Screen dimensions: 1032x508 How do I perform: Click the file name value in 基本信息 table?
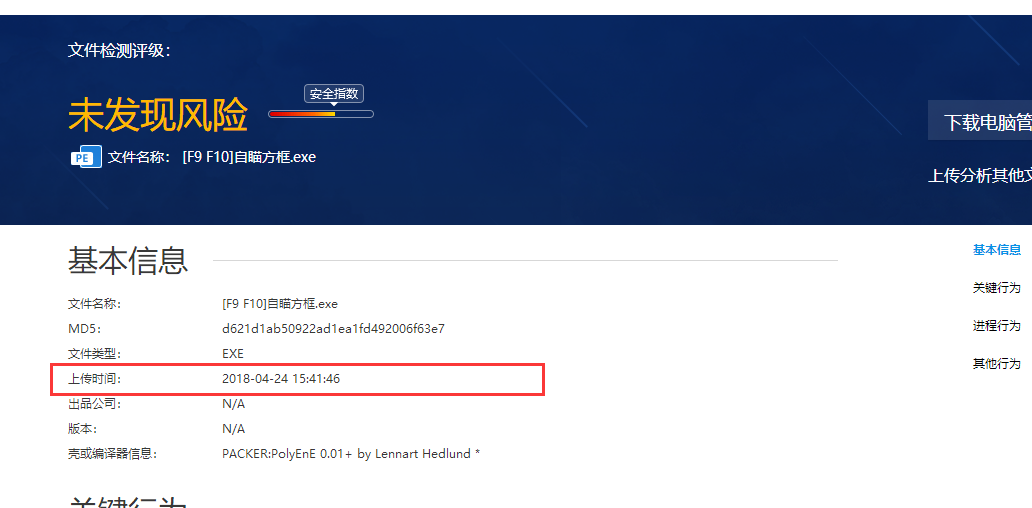click(x=280, y=304)
